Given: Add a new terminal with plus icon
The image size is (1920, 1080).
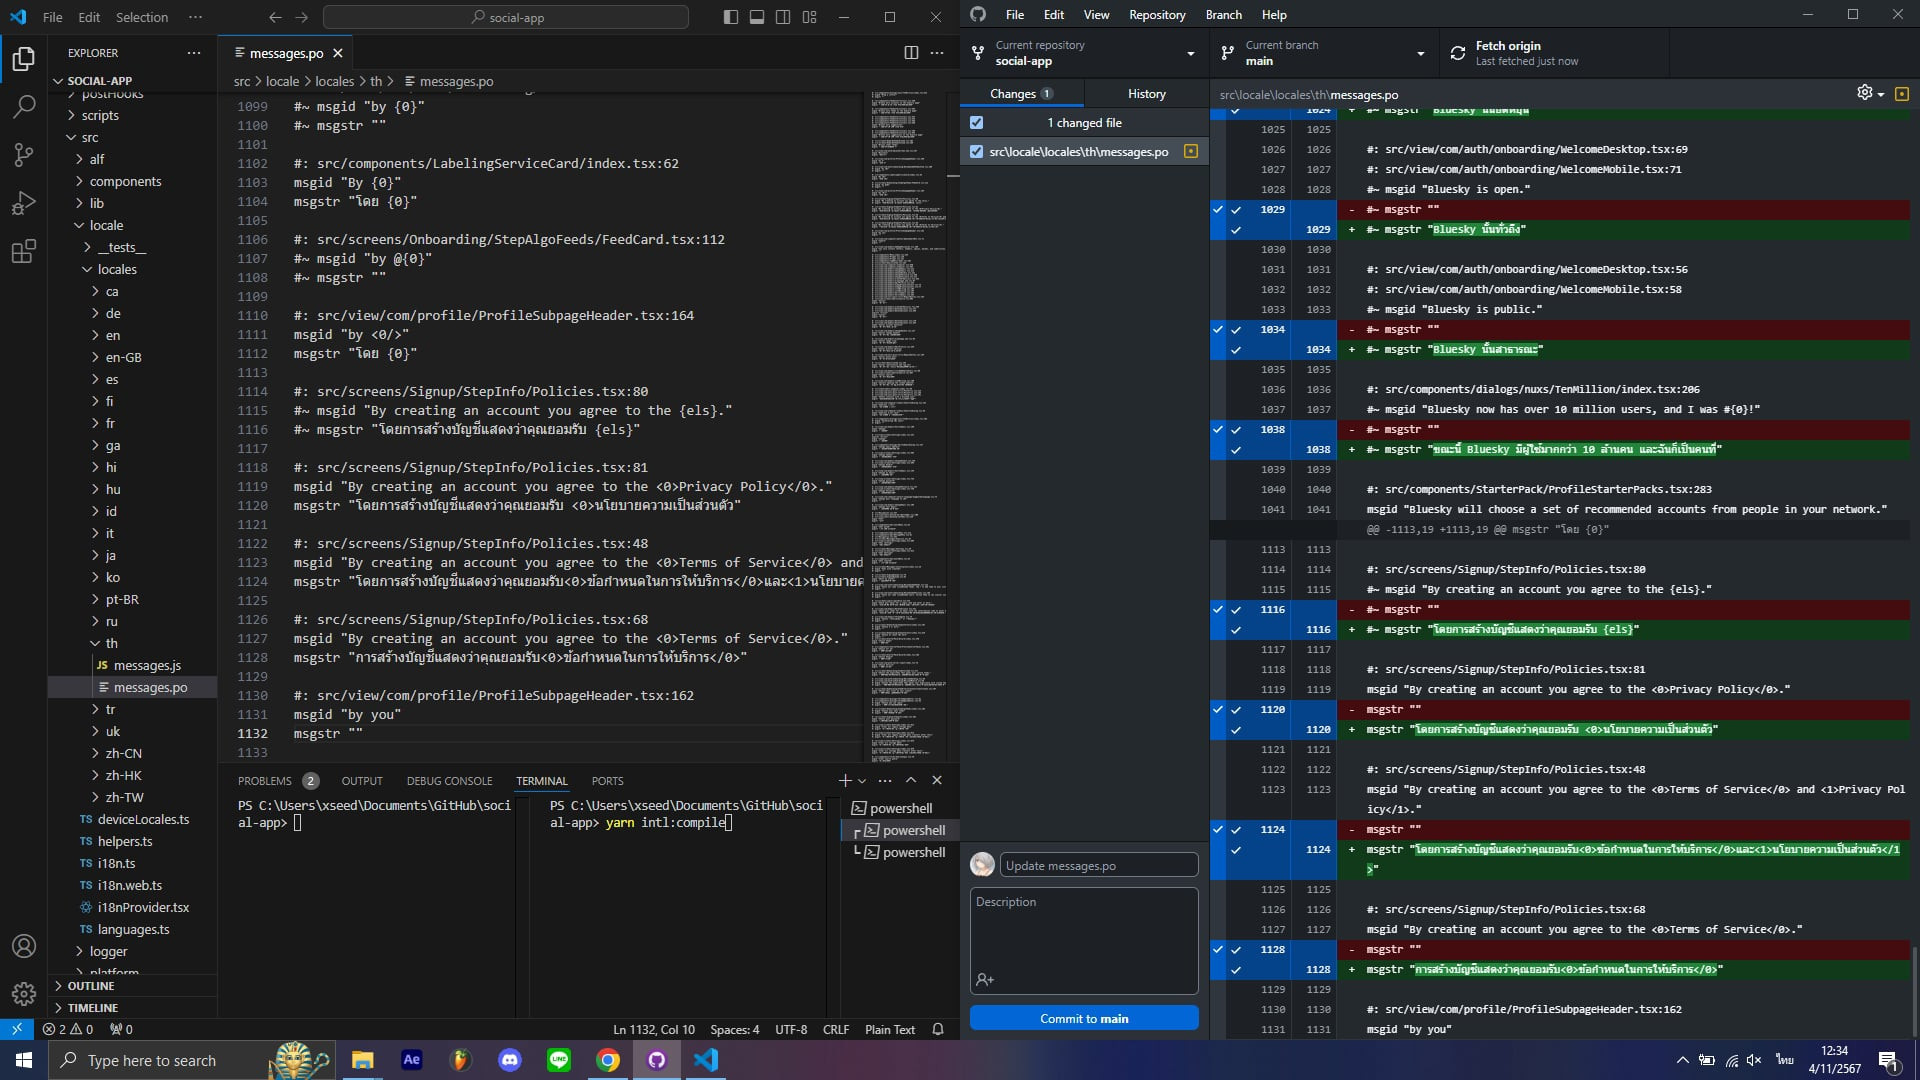Looking at the screenshot, I should click(844, 781).
